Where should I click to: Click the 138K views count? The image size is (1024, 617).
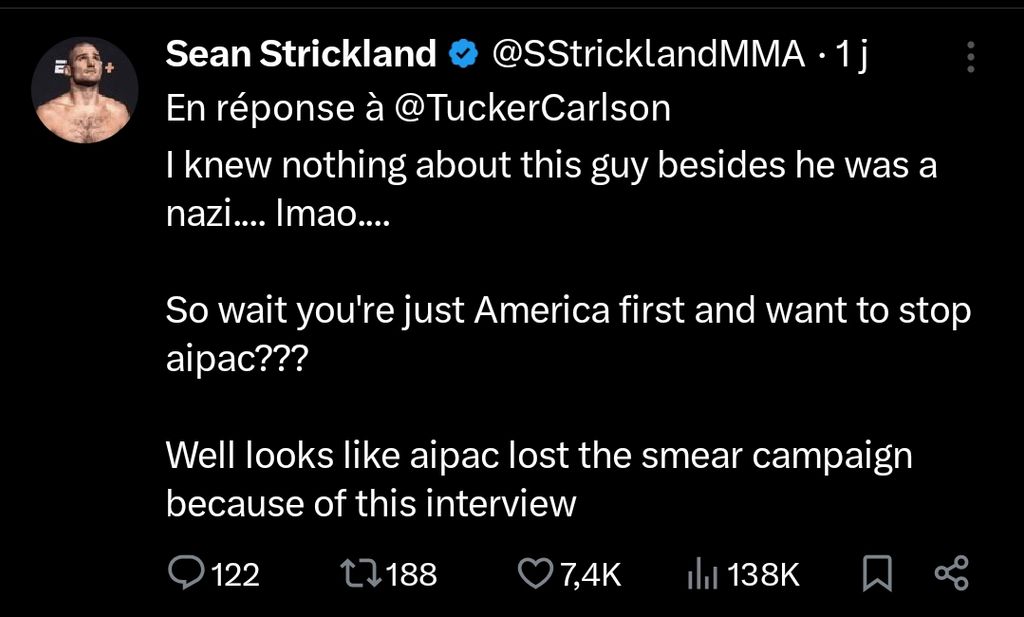[763, 575]
